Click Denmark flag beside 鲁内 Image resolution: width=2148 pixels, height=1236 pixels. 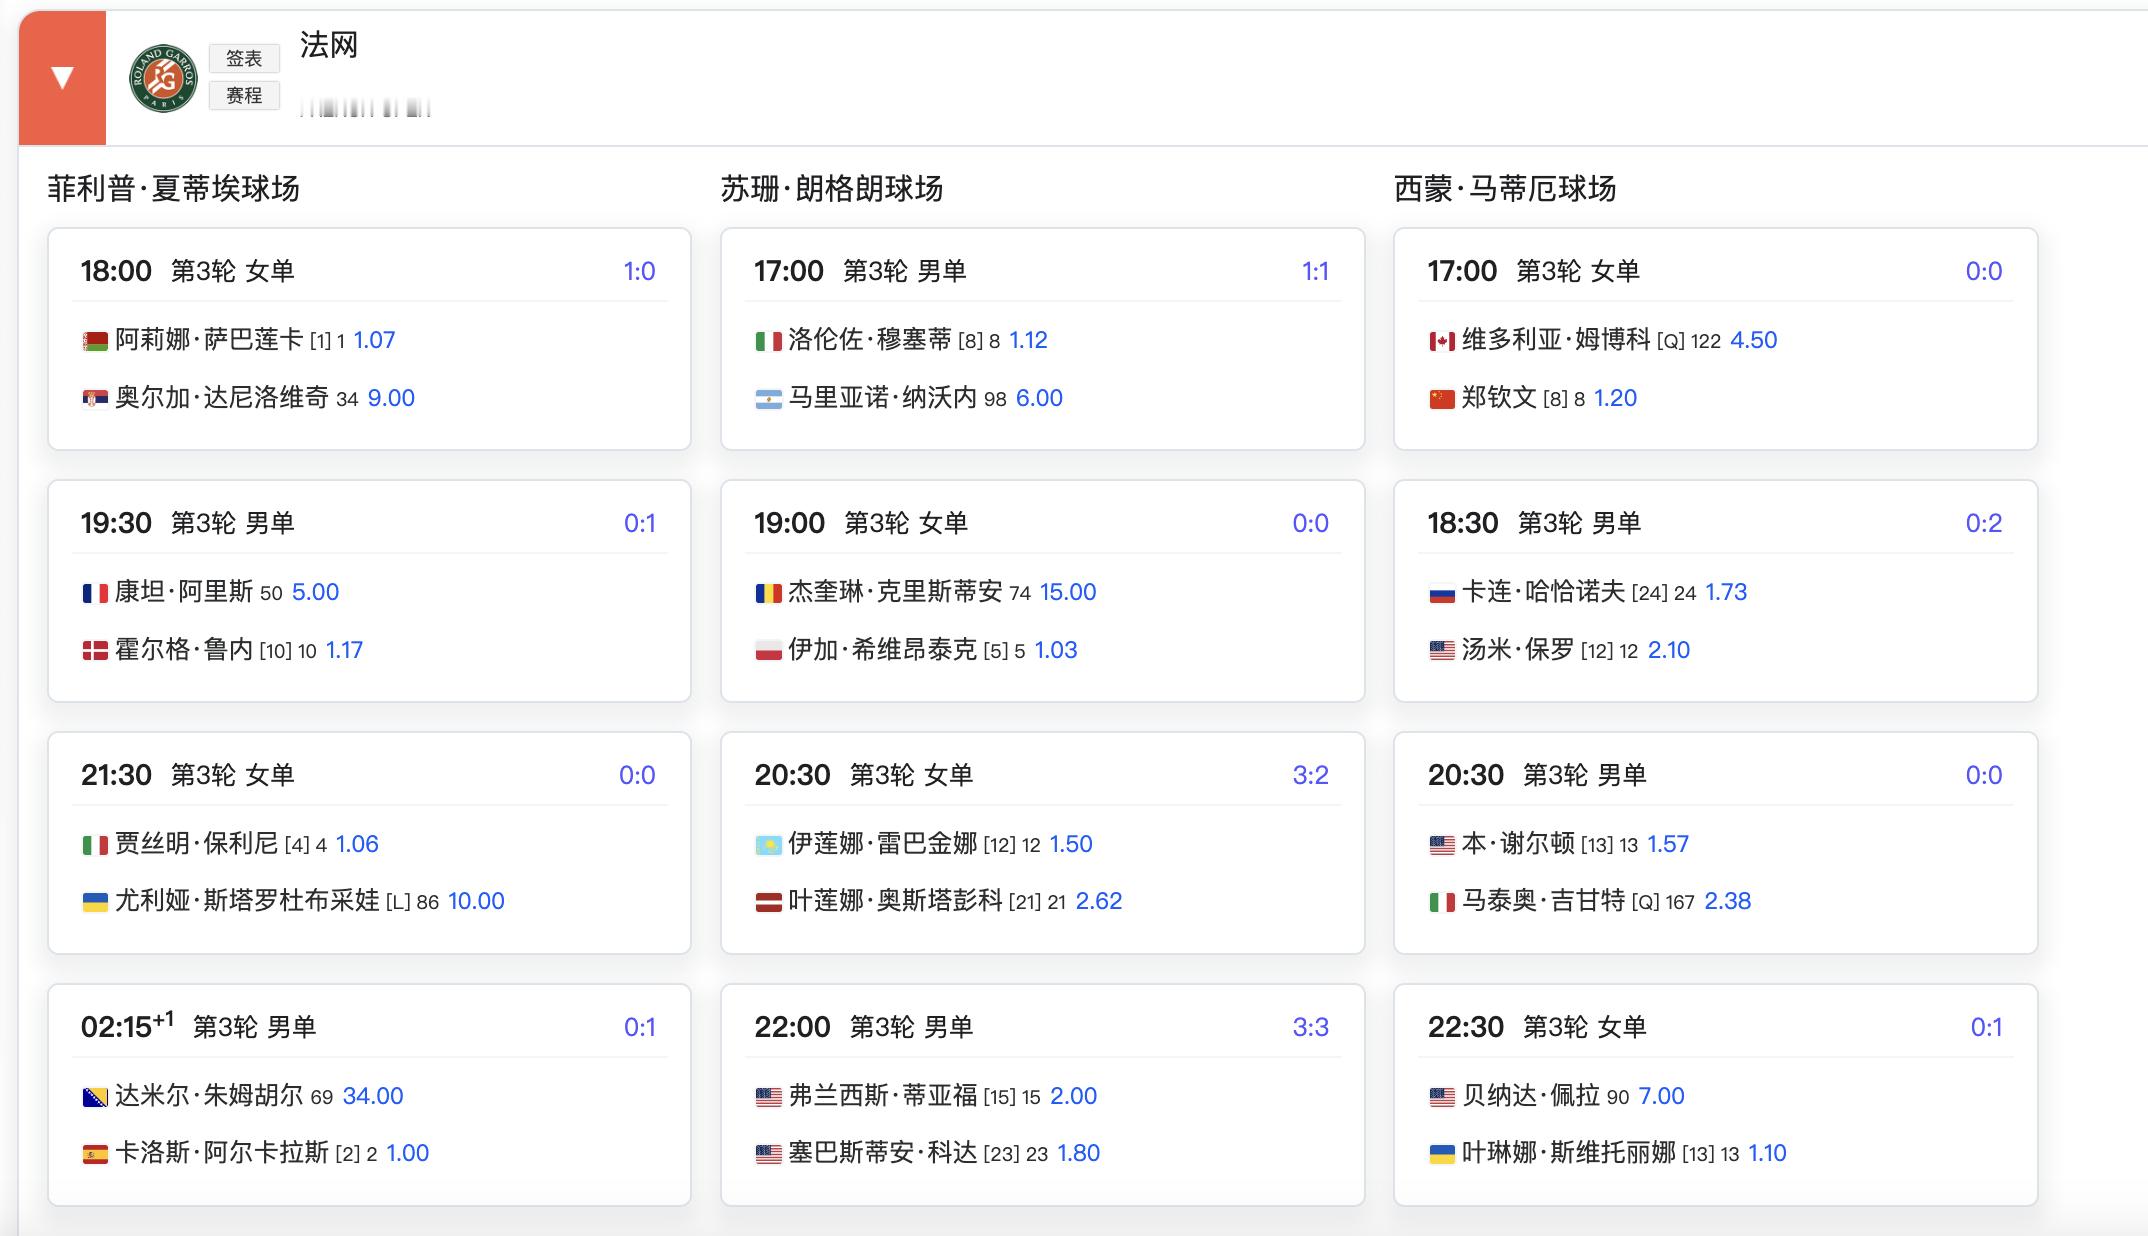pyautogui.click(x=95, y=652)
